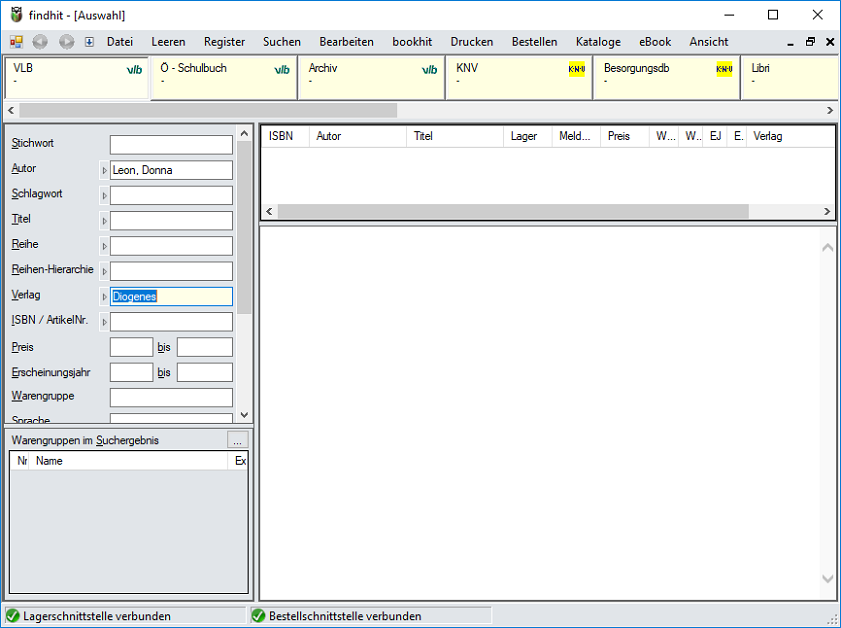Viewport: 841px width, 628px height.
Task: Expand the Autor register arrow
Action: [x=104, y=171]
